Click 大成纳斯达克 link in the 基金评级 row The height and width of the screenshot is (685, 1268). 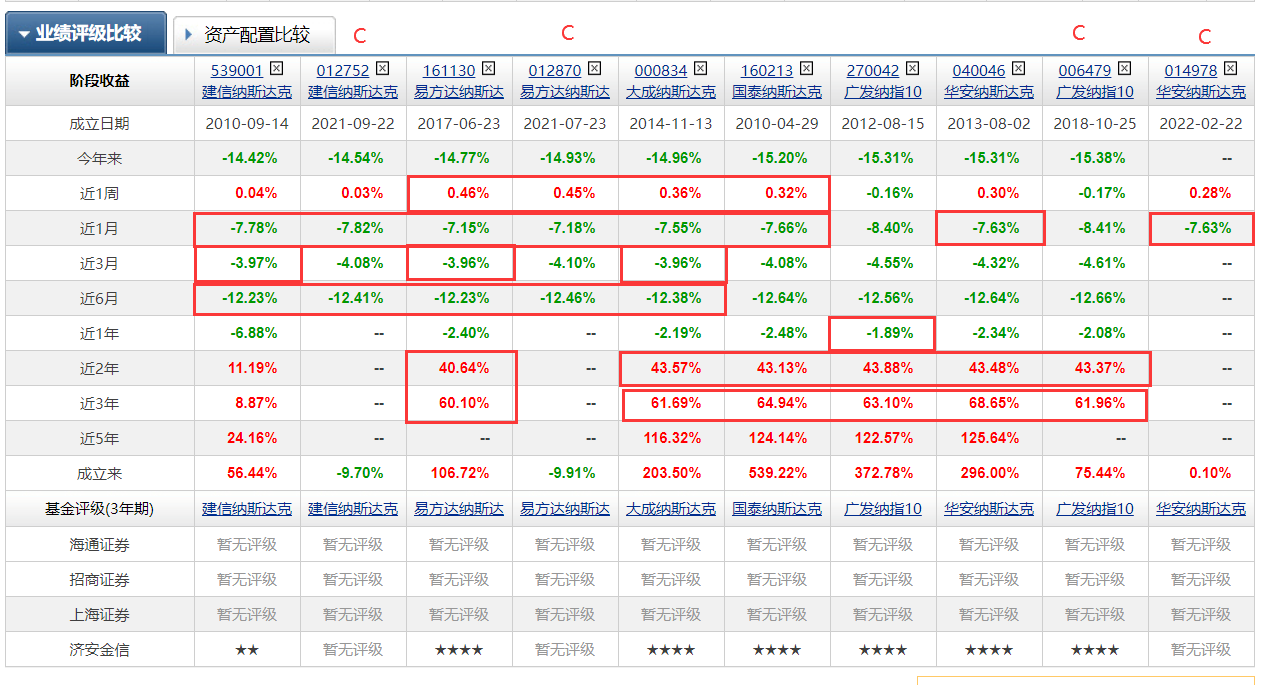pos(671,509)
